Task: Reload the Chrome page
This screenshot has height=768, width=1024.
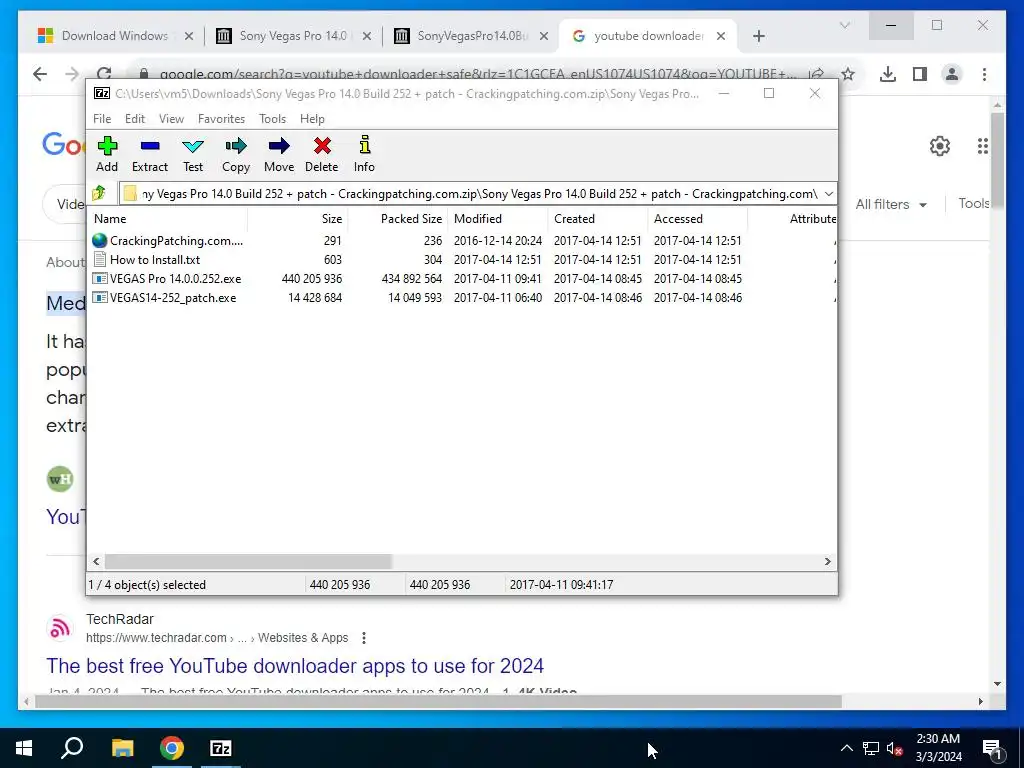Action: click(x=104, y=74)
